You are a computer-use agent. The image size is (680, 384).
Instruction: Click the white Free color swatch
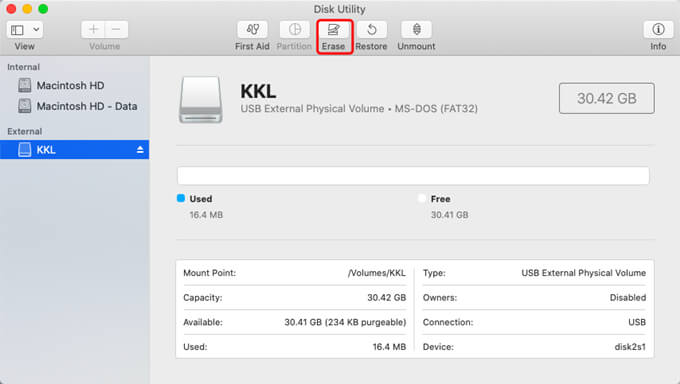click(x=422, y=198)
